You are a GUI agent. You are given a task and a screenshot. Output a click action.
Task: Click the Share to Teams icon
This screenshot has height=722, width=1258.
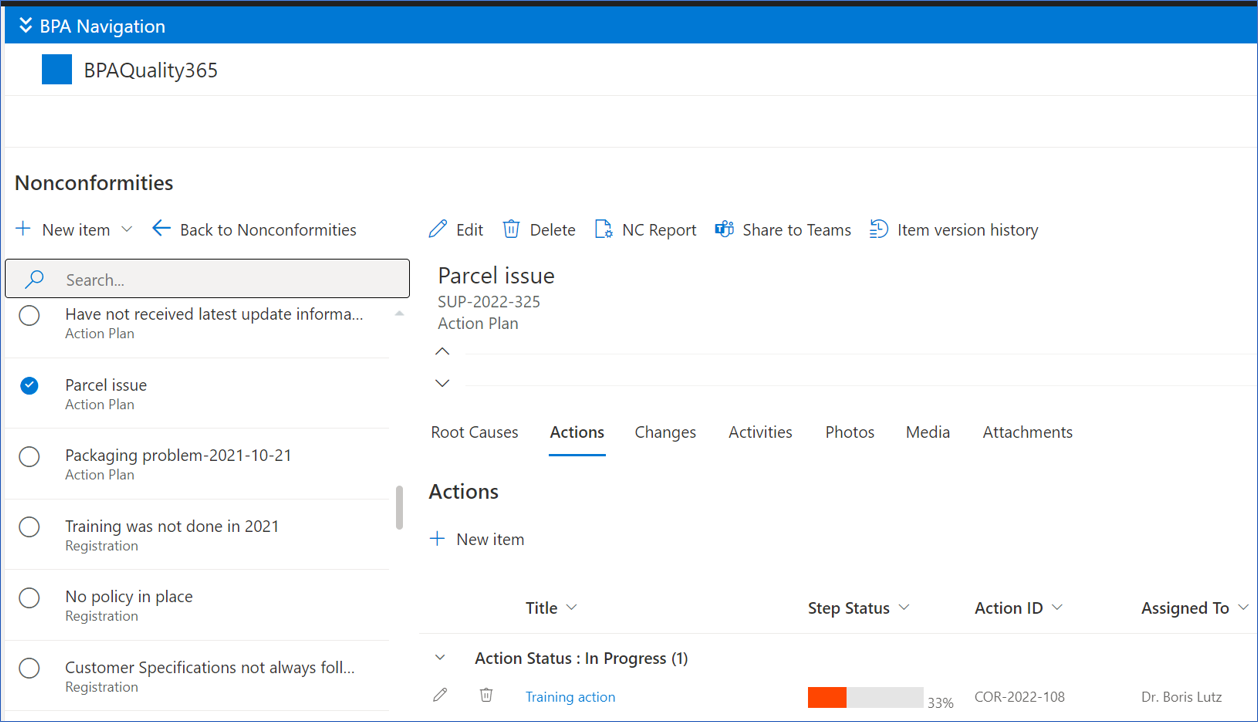[x=724, y=229]
